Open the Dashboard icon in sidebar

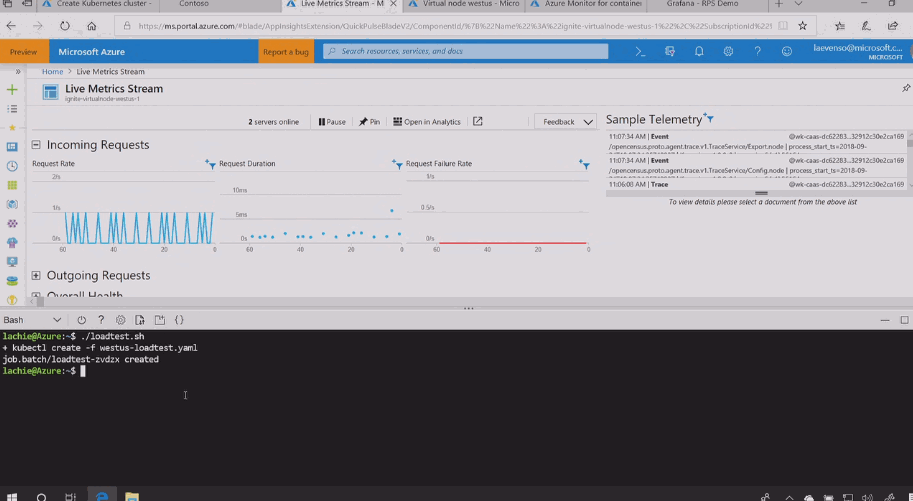tap(12, 147)
